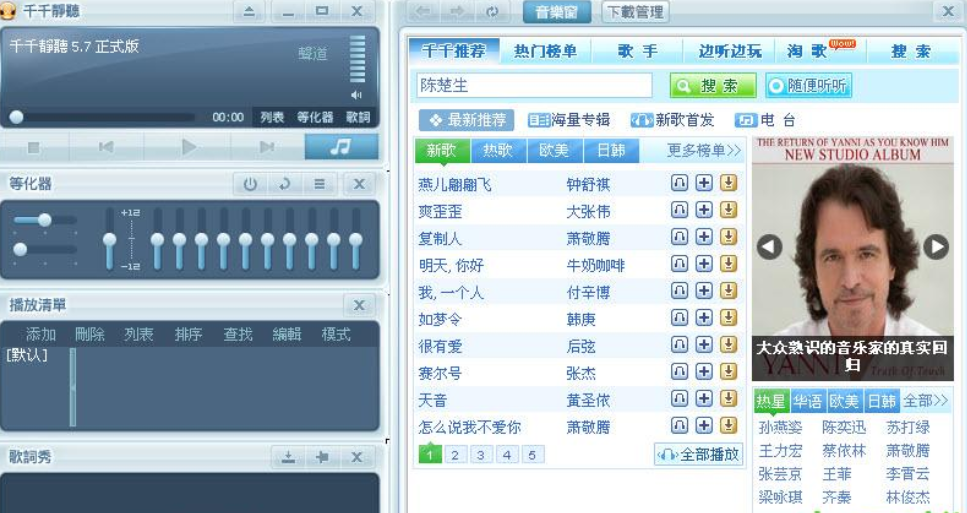Start playback with the play button
The width and height of the screenshot is (967, 513).
pyautogui.click(x=189, y=147)
